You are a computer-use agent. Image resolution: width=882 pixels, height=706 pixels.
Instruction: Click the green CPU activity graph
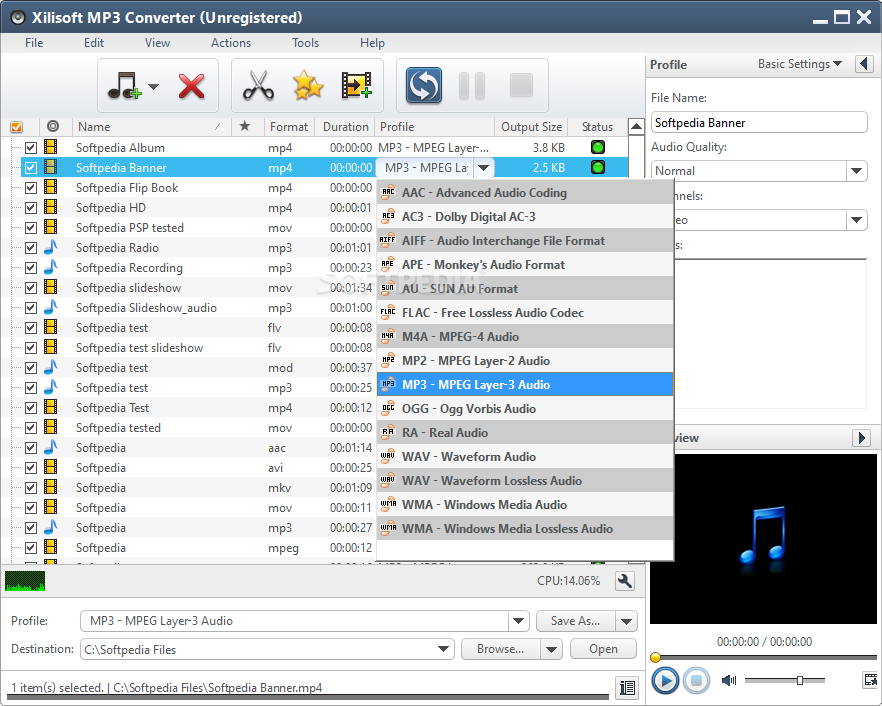click(25, 581)
